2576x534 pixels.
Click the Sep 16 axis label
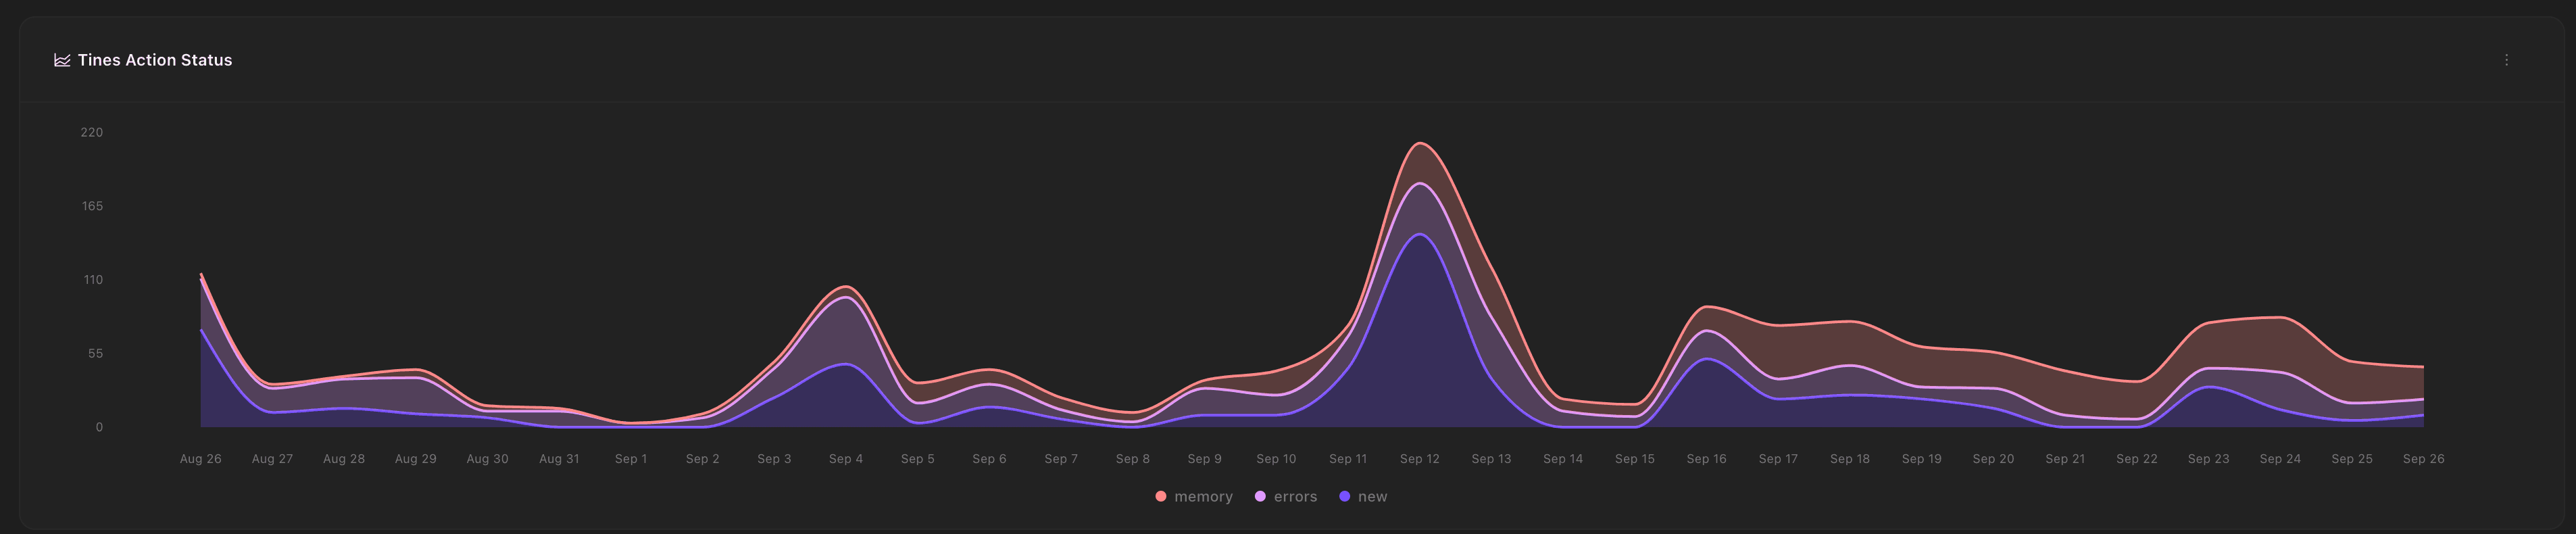coord(1706,459)
